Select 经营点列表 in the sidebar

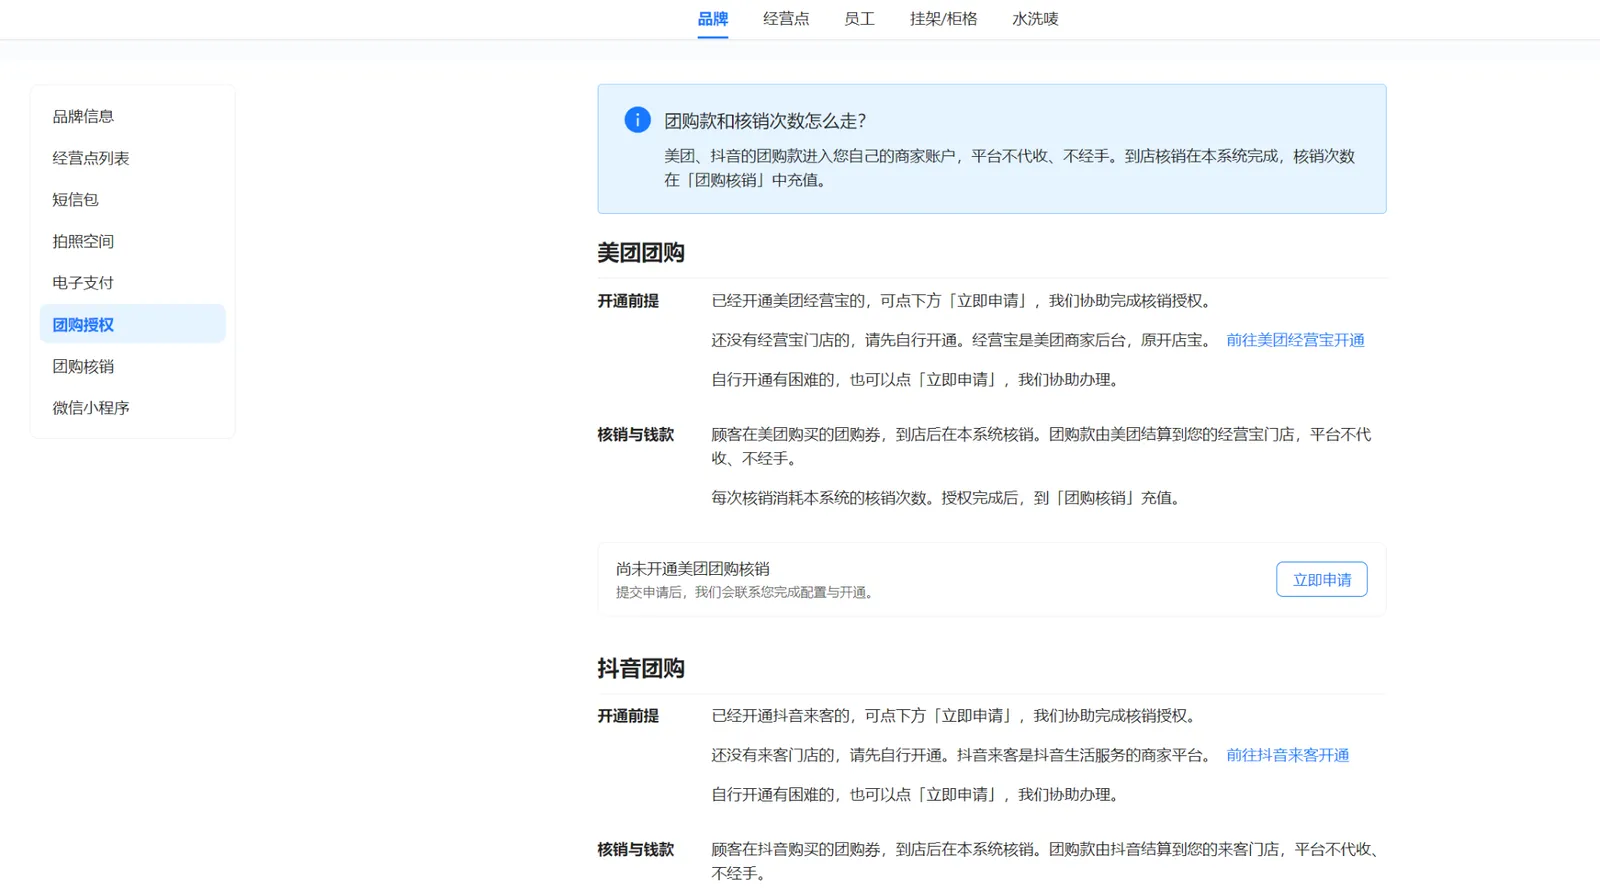coord(133,158)
